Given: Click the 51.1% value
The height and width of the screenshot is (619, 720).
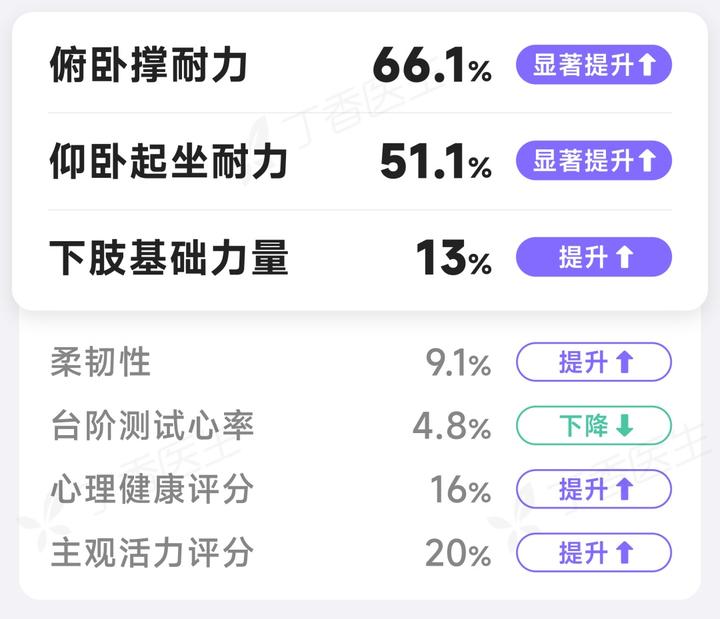Looking at the screenshot, I should point(436,161).
